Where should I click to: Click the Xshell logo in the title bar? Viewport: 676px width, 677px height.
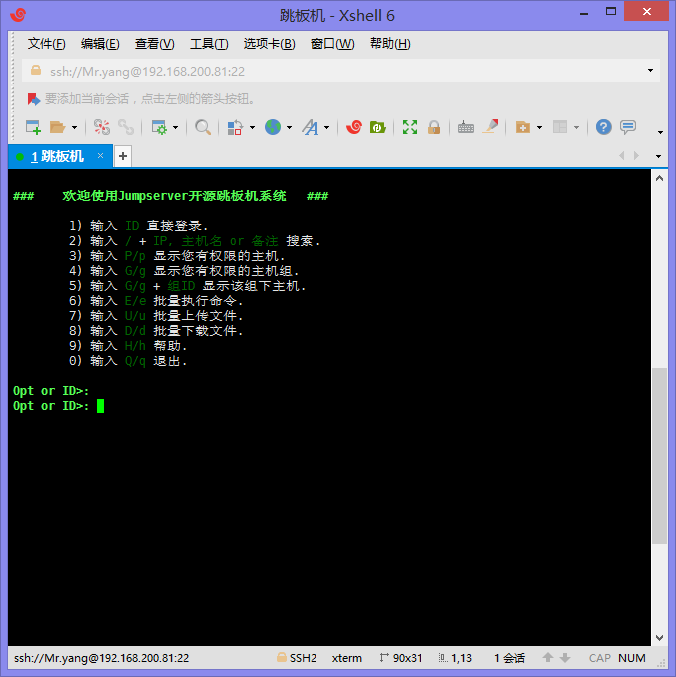tap(18, 15)
